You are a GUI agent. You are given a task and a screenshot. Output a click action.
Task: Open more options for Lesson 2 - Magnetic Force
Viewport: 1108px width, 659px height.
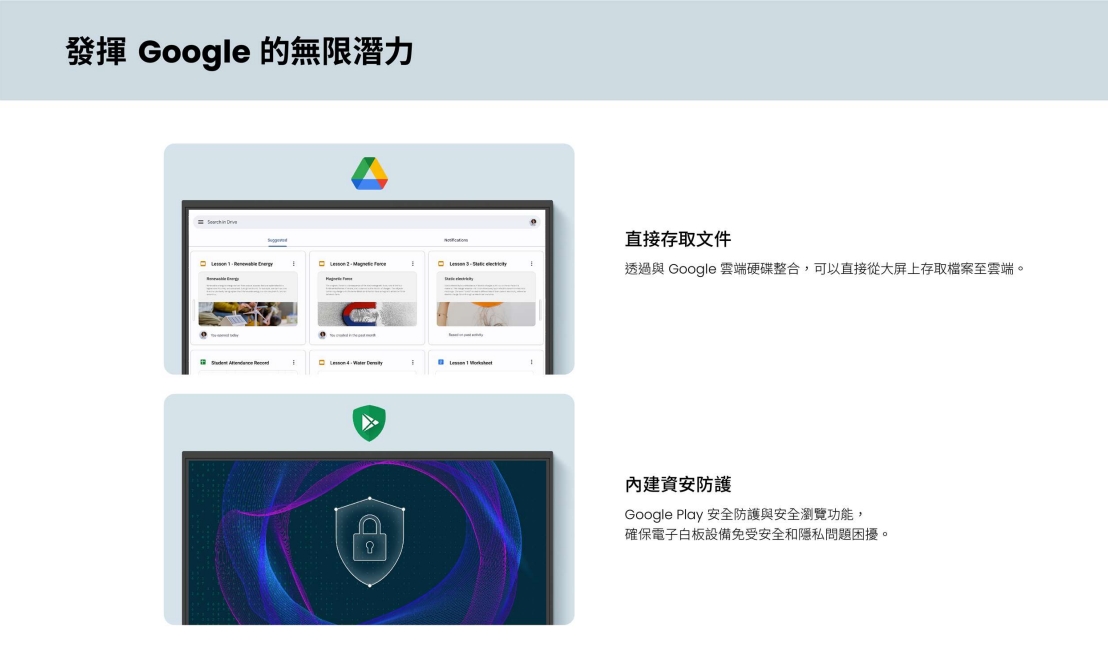pos(413,263)
